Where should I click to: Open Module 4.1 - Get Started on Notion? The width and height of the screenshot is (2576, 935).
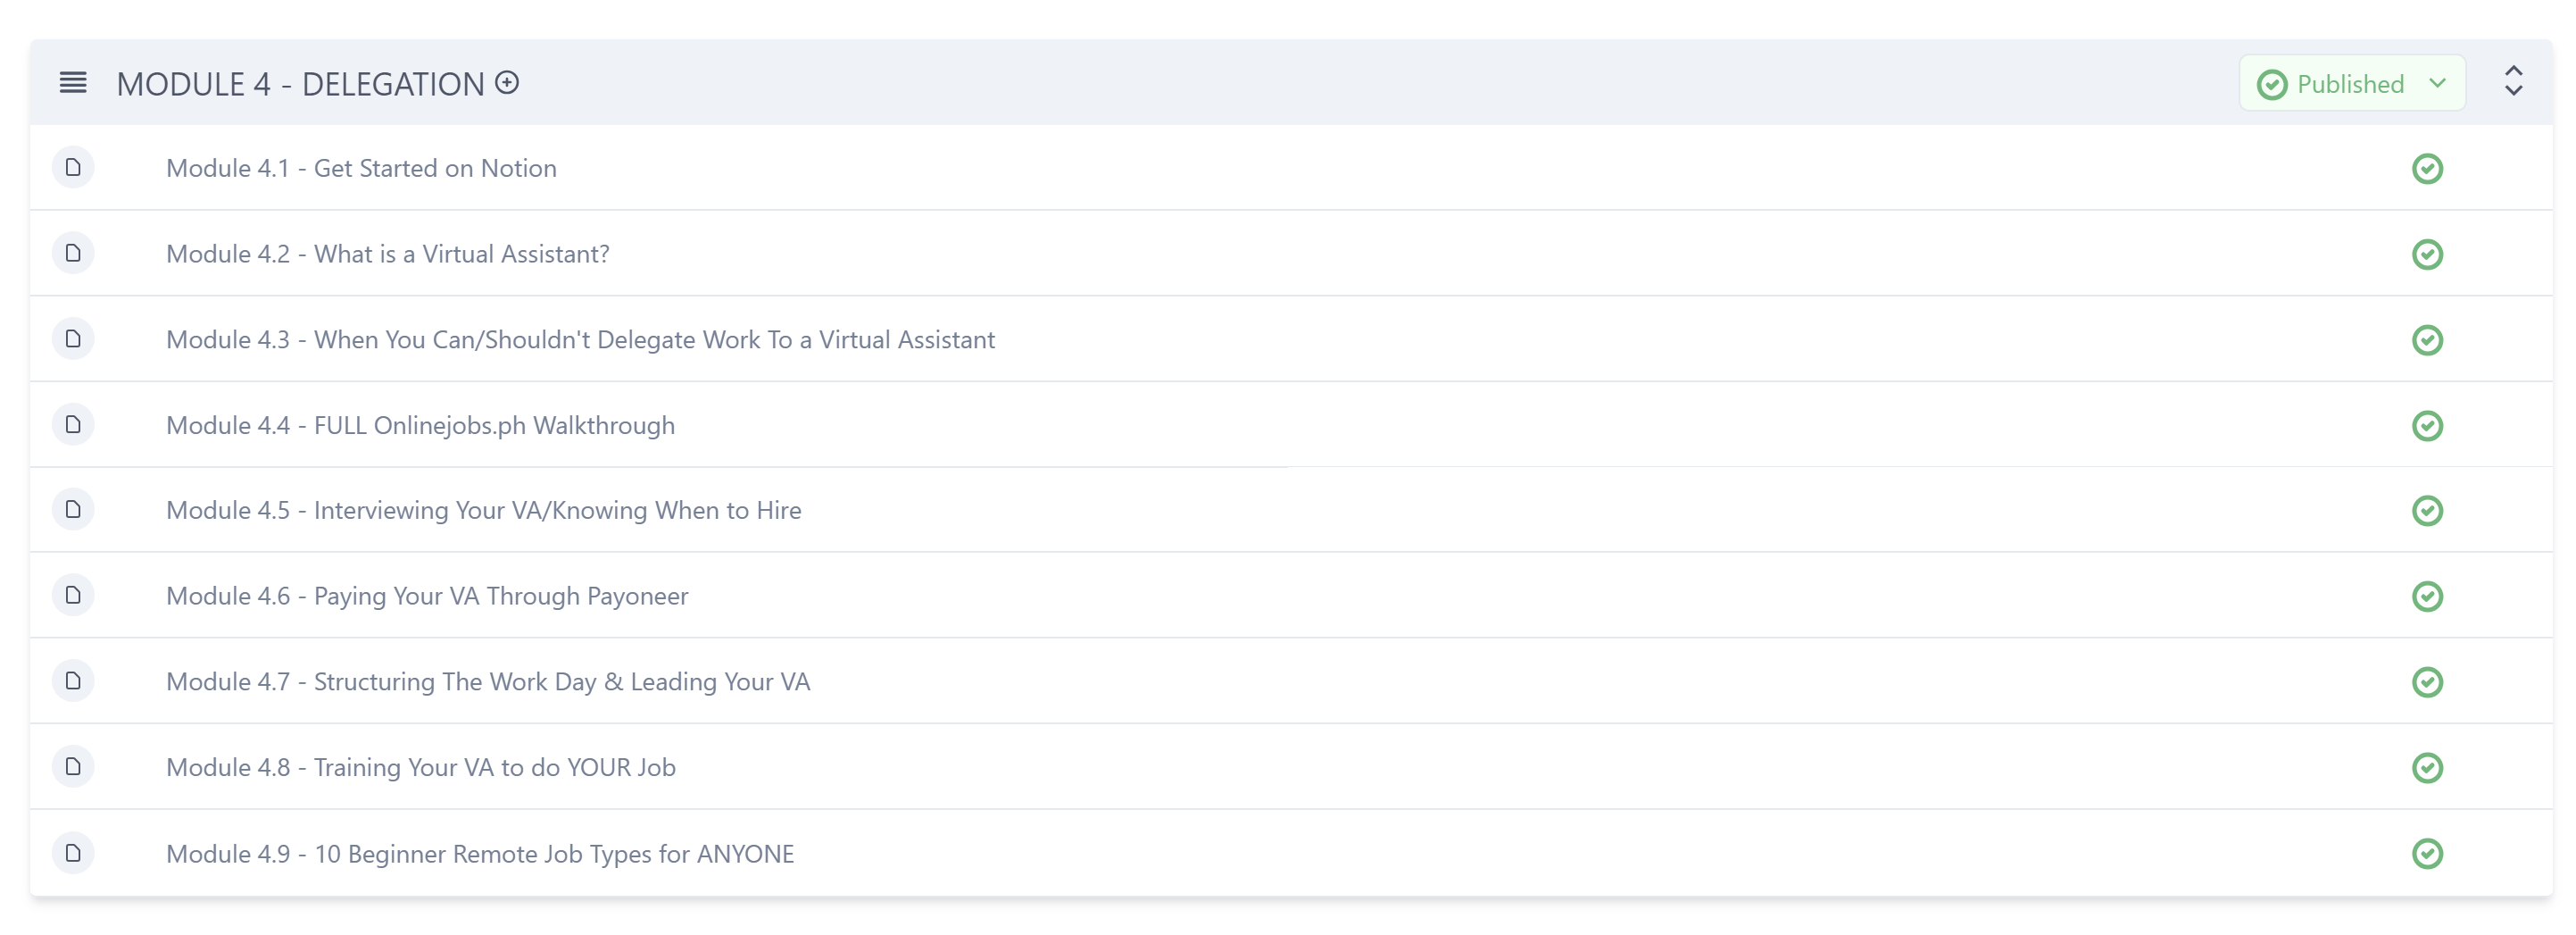click(361, 169)
